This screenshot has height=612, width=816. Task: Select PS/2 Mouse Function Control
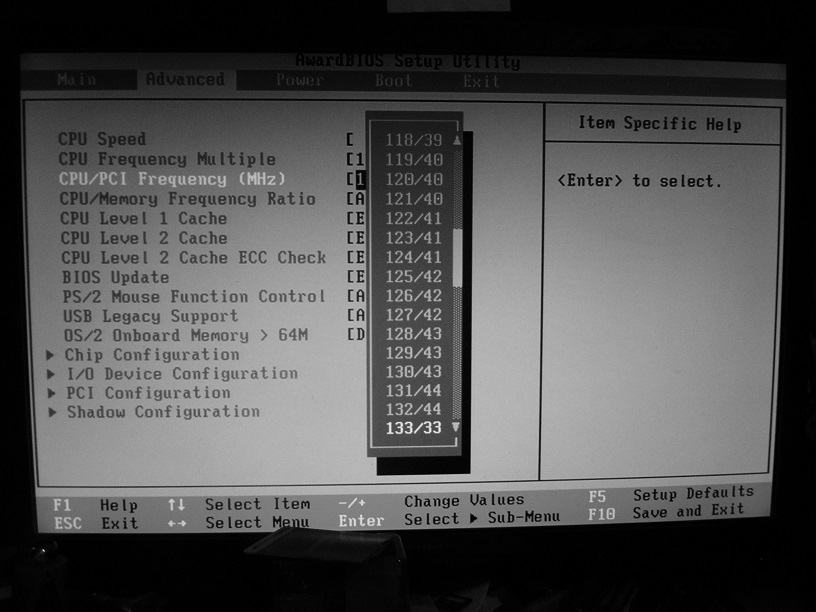tap(194, 296)
